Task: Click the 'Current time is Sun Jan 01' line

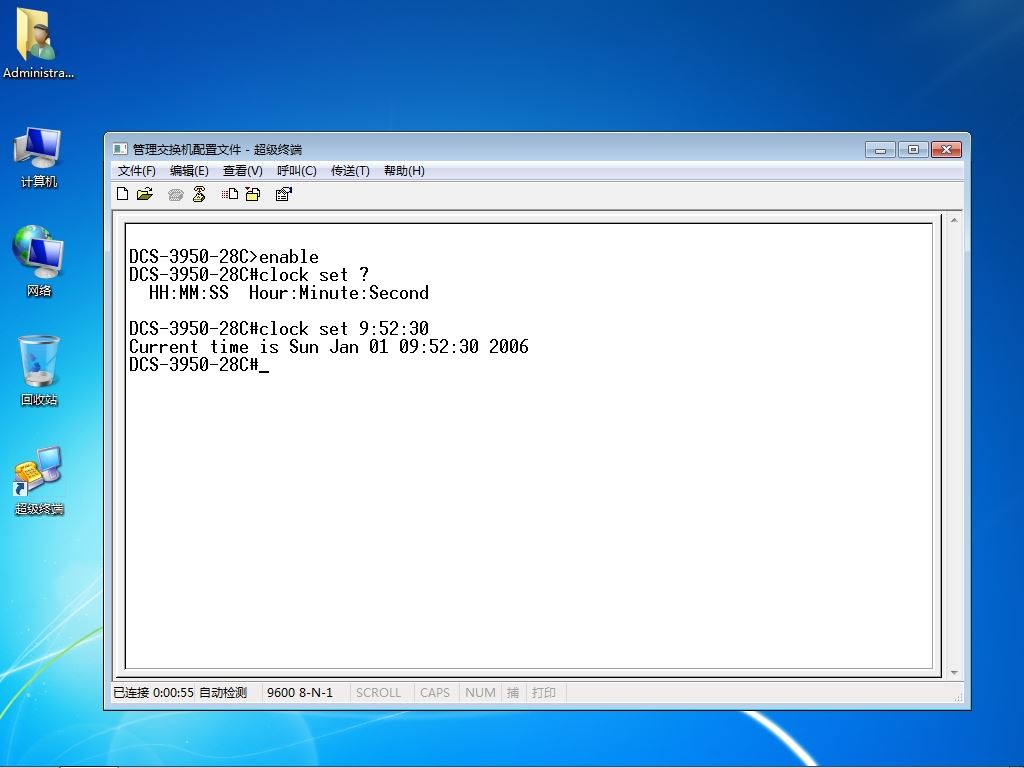Action: point(328,346)
